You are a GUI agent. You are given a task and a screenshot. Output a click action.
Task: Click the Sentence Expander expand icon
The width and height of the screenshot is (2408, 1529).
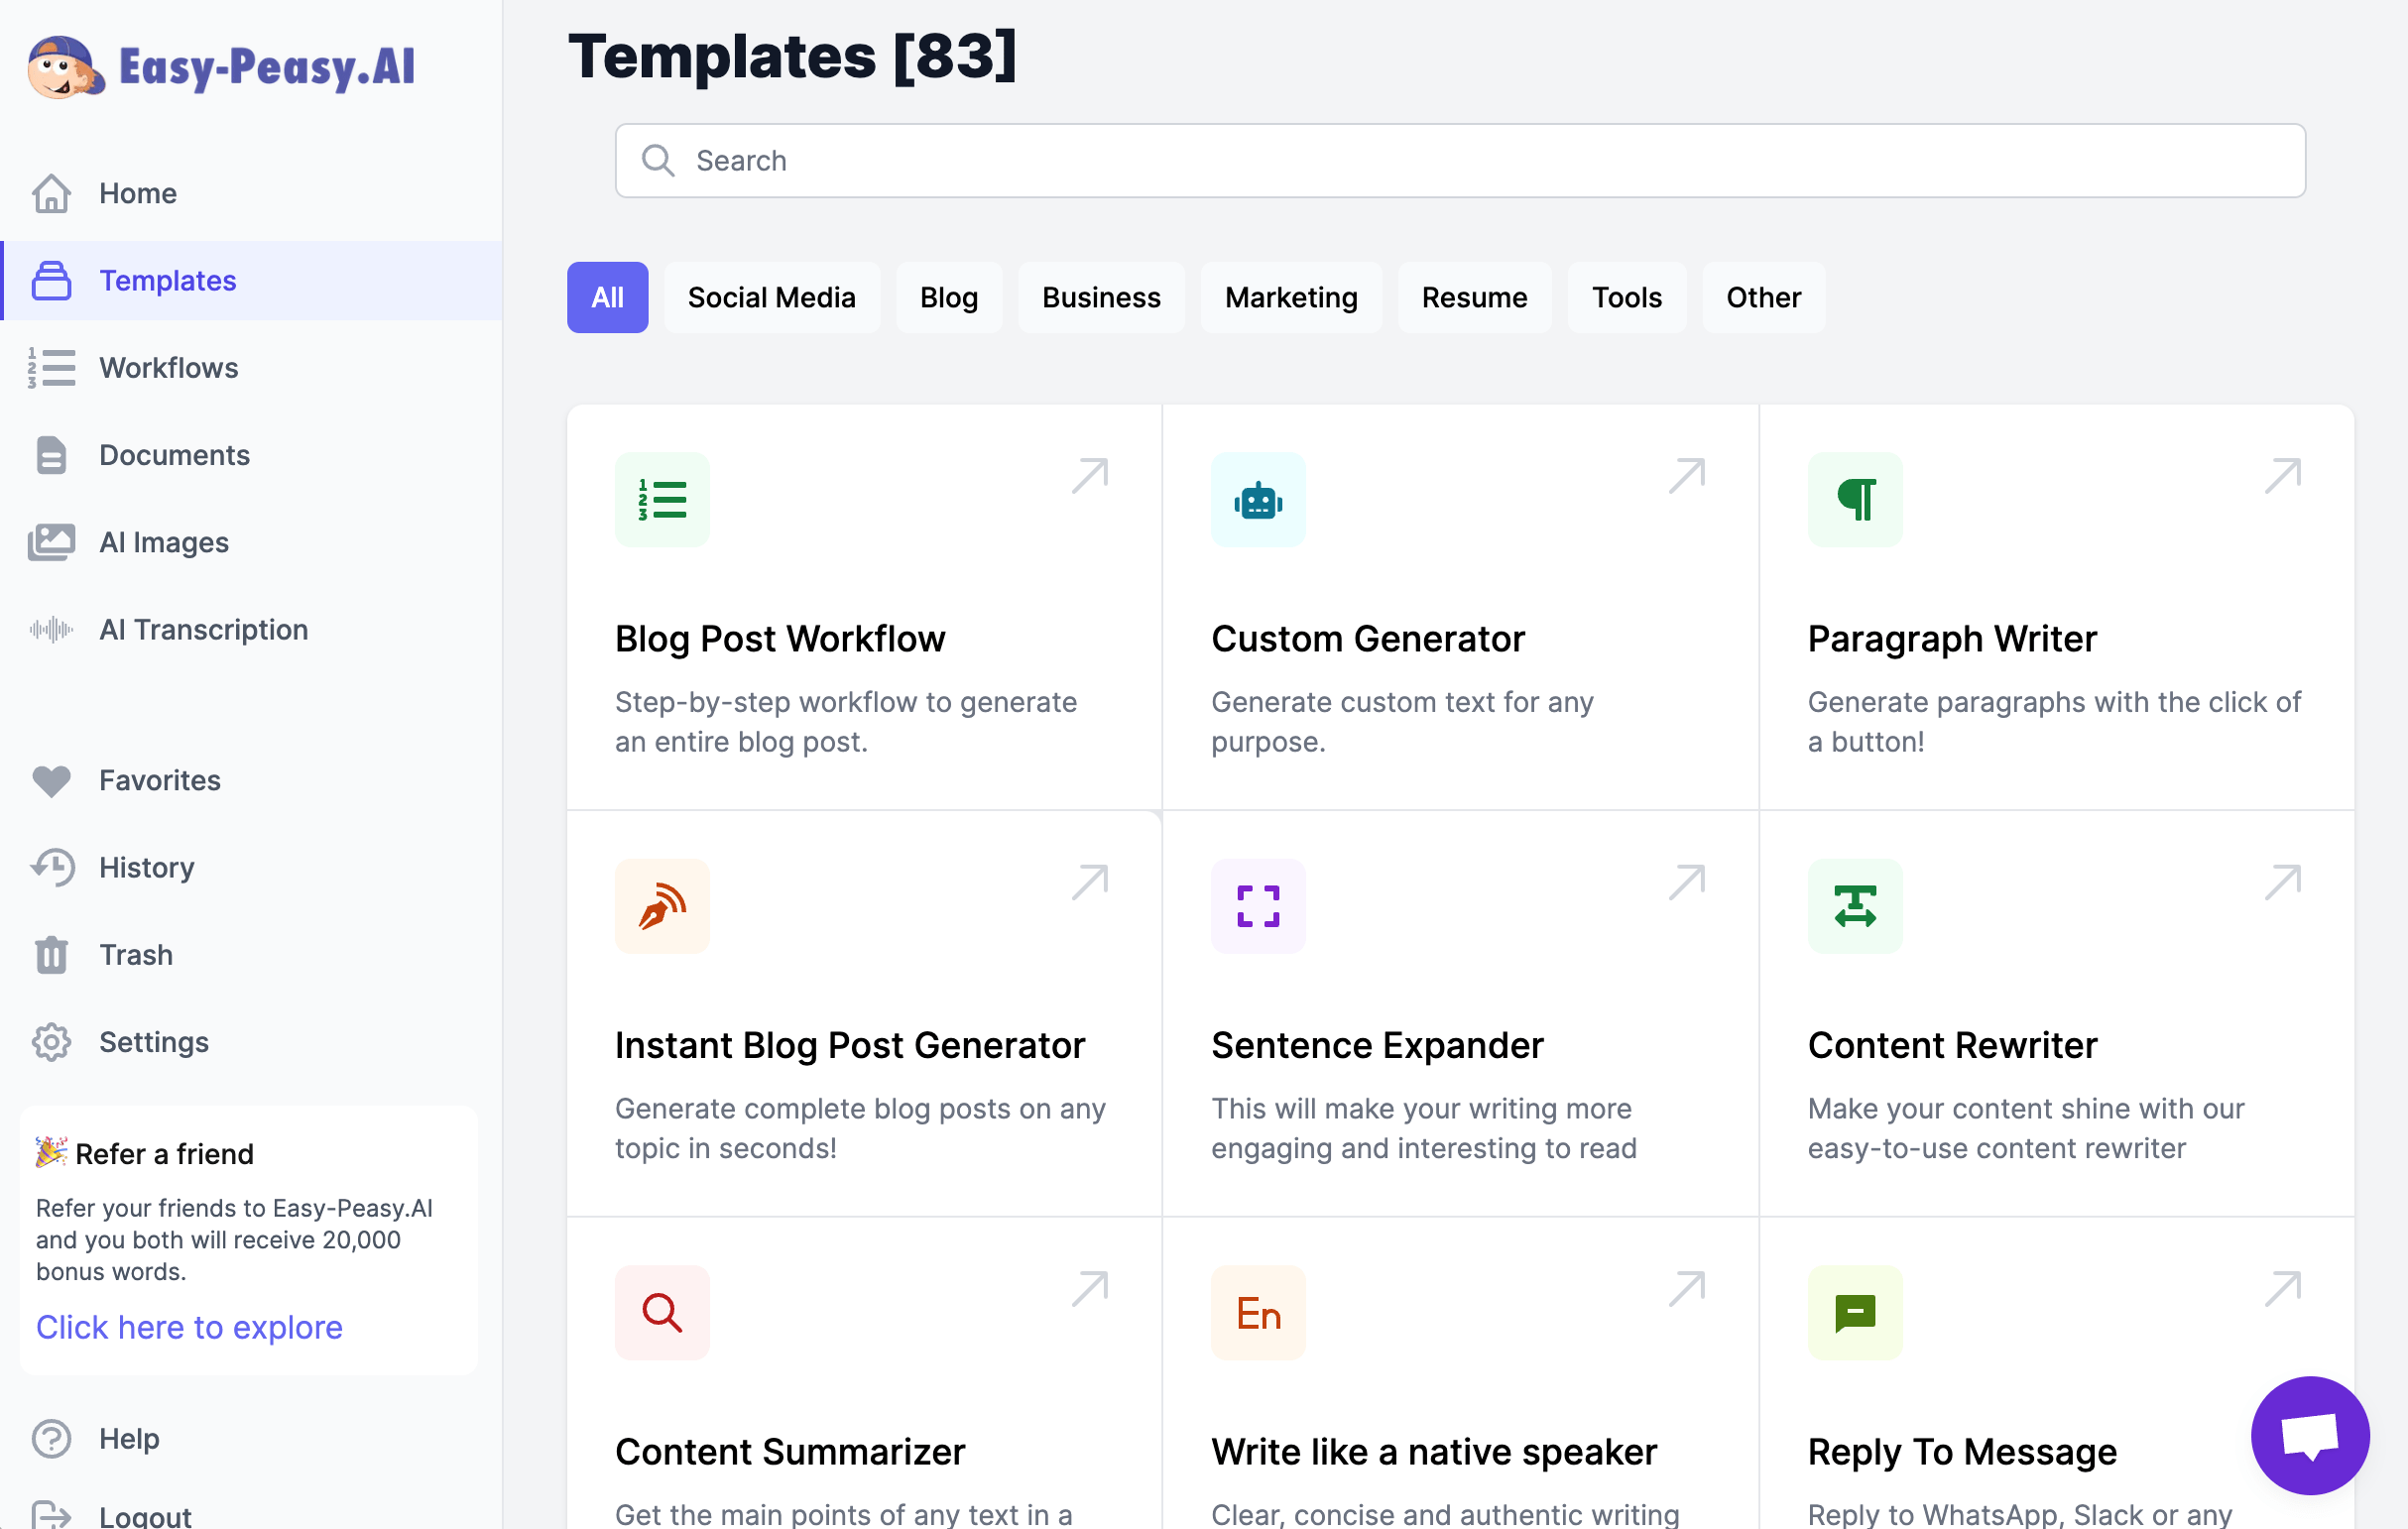click(1258, 906)
